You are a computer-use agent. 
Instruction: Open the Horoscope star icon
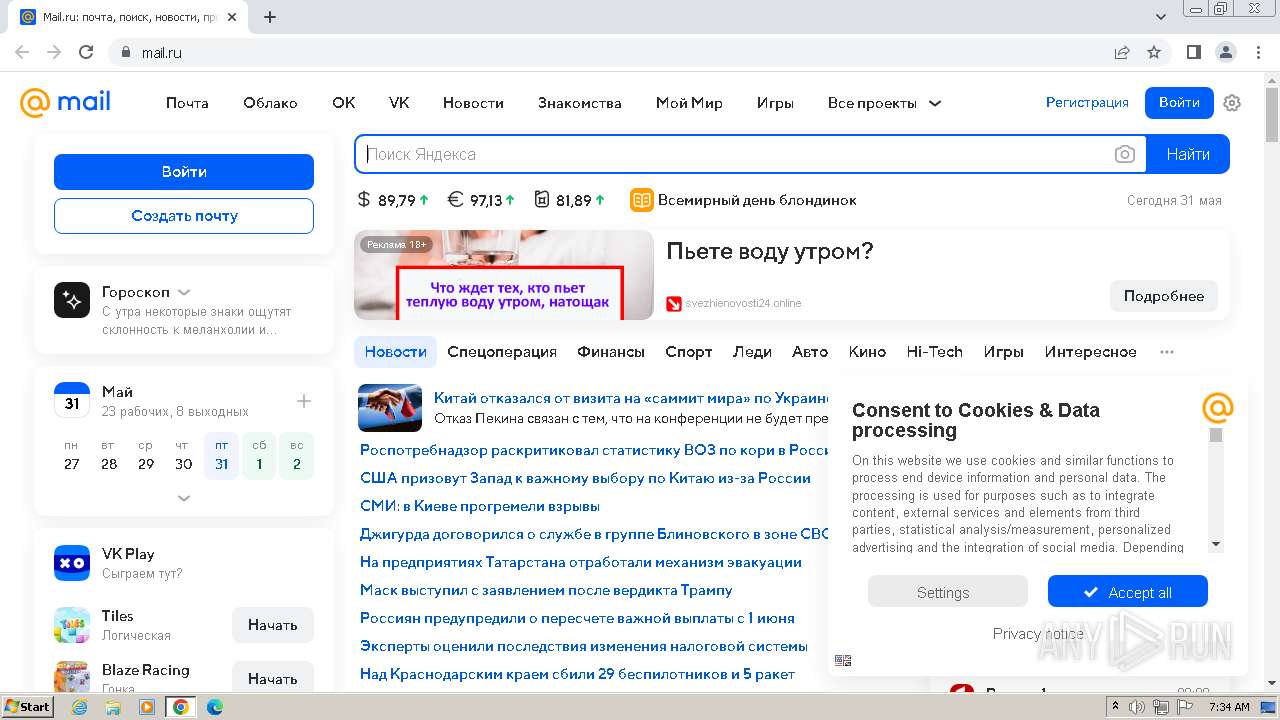(x=72, y=300)
